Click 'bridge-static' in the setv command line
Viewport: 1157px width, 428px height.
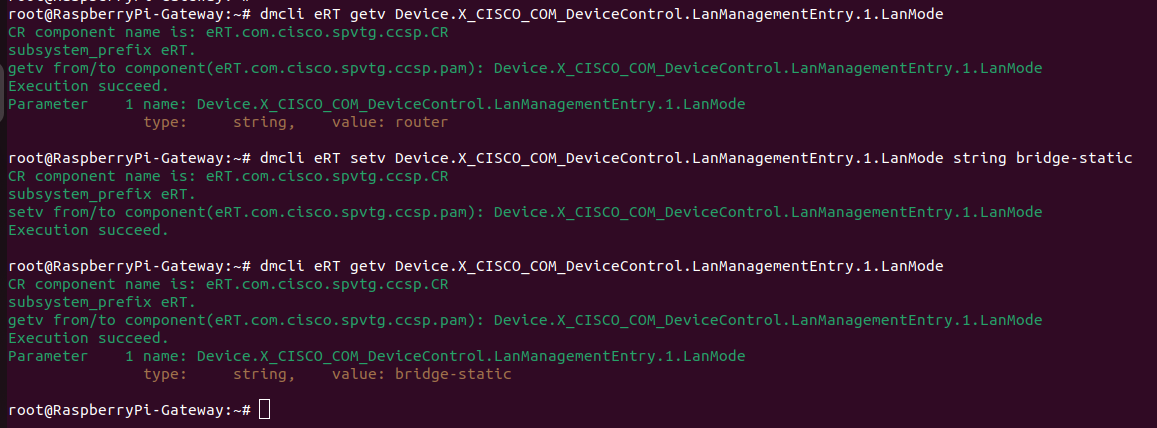(1073, 158)
